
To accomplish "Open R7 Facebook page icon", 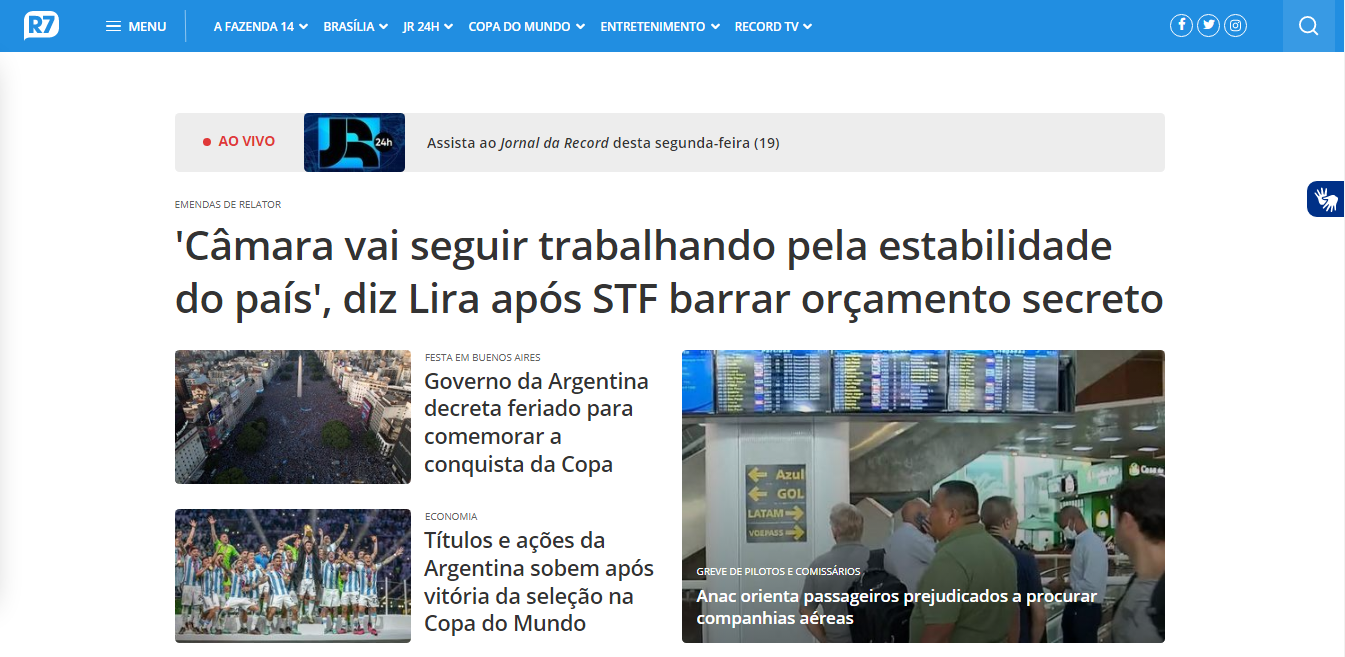I will click(x=1181, y=26).
